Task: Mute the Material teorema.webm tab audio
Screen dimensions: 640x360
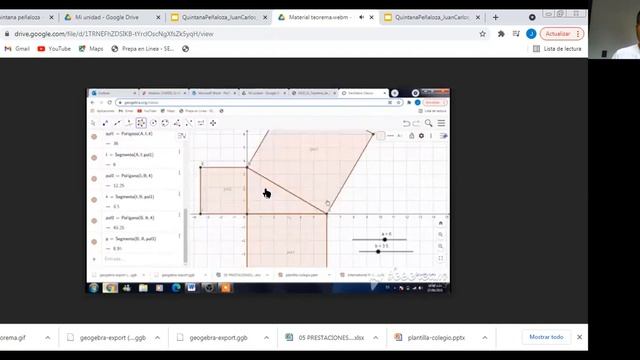Action: (361, 17)
